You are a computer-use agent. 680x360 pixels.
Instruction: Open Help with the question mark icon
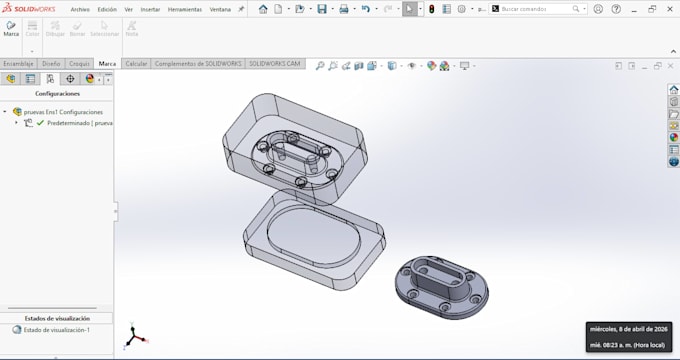616,9
